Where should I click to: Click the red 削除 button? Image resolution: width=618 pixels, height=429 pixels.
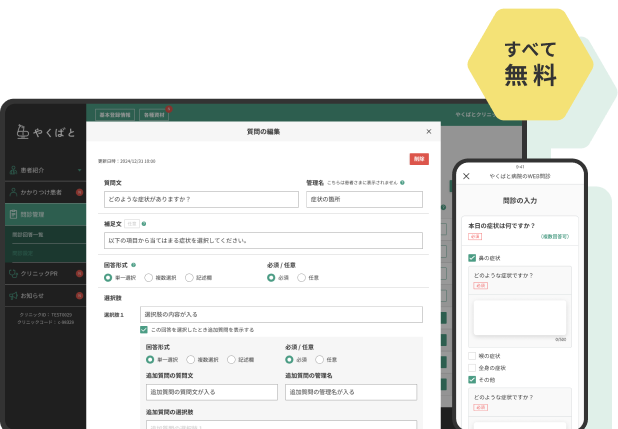coord(419,159)
